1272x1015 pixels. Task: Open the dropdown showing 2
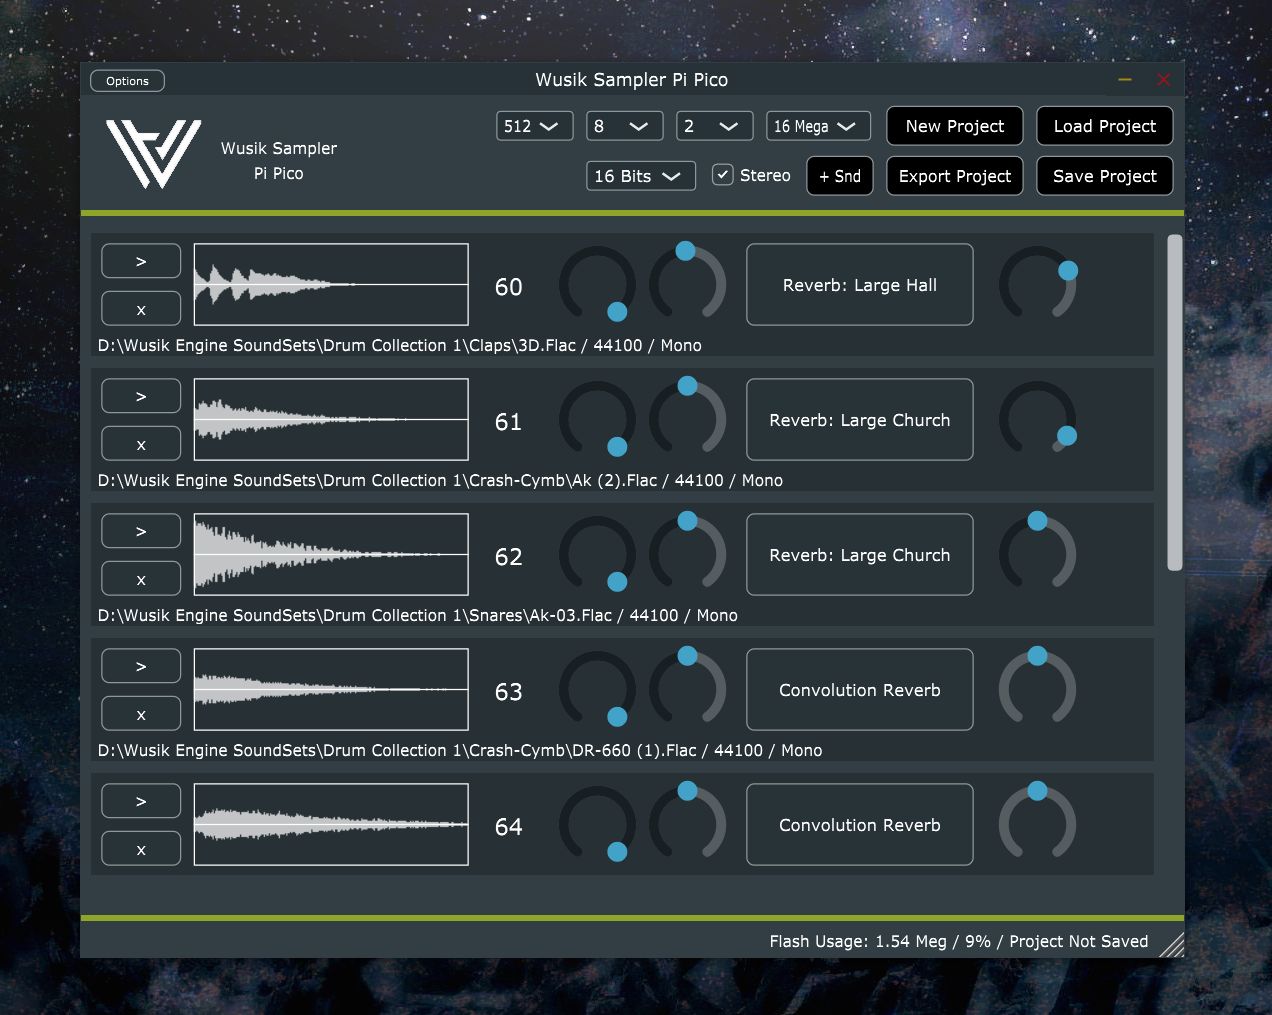click(x=713, y=126)
